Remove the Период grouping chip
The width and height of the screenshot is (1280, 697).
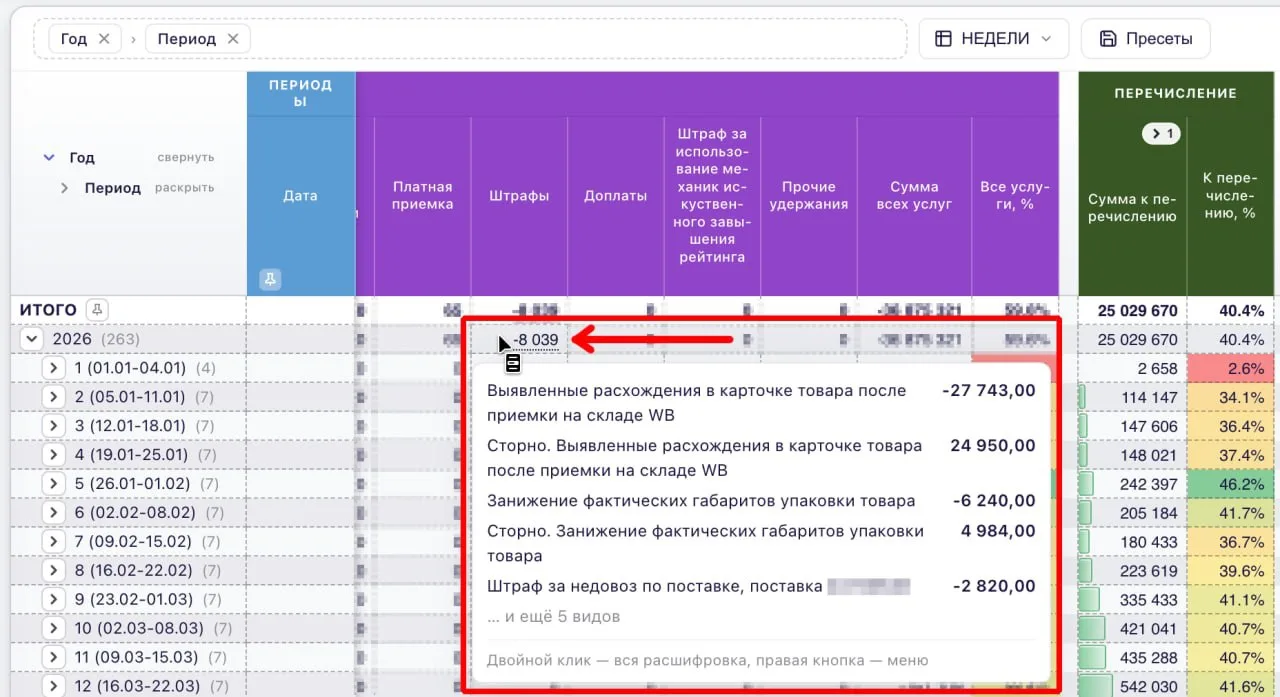coord(233,39)
